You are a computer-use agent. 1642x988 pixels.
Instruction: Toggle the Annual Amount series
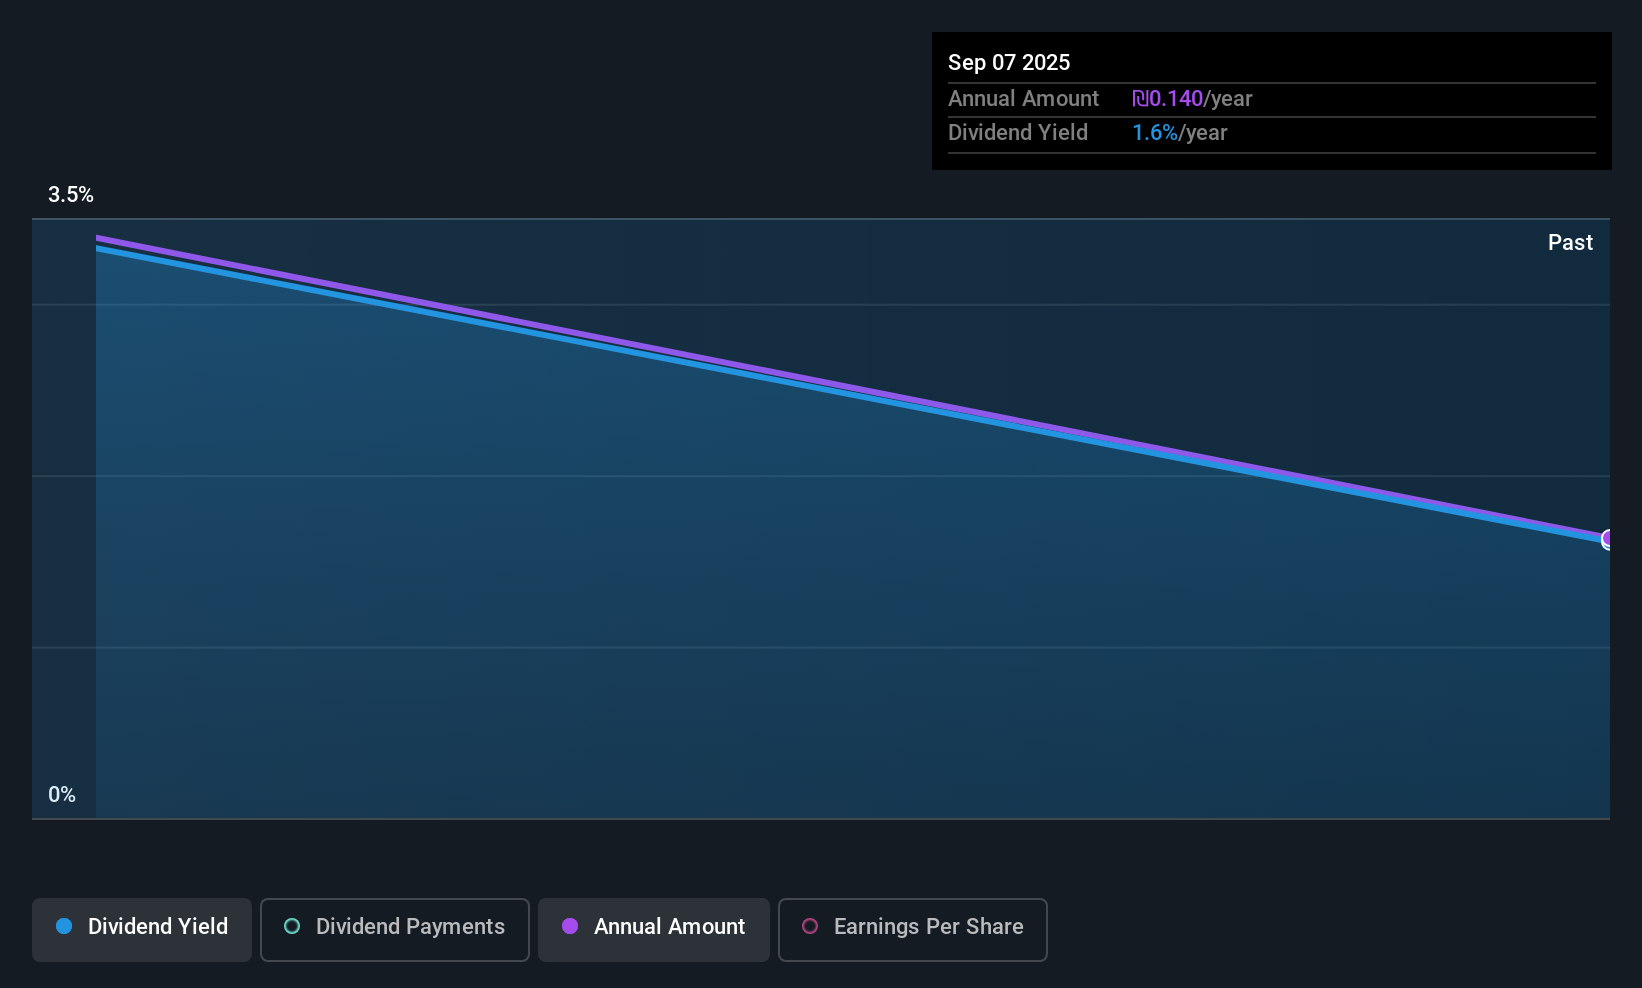click(654, 929)
